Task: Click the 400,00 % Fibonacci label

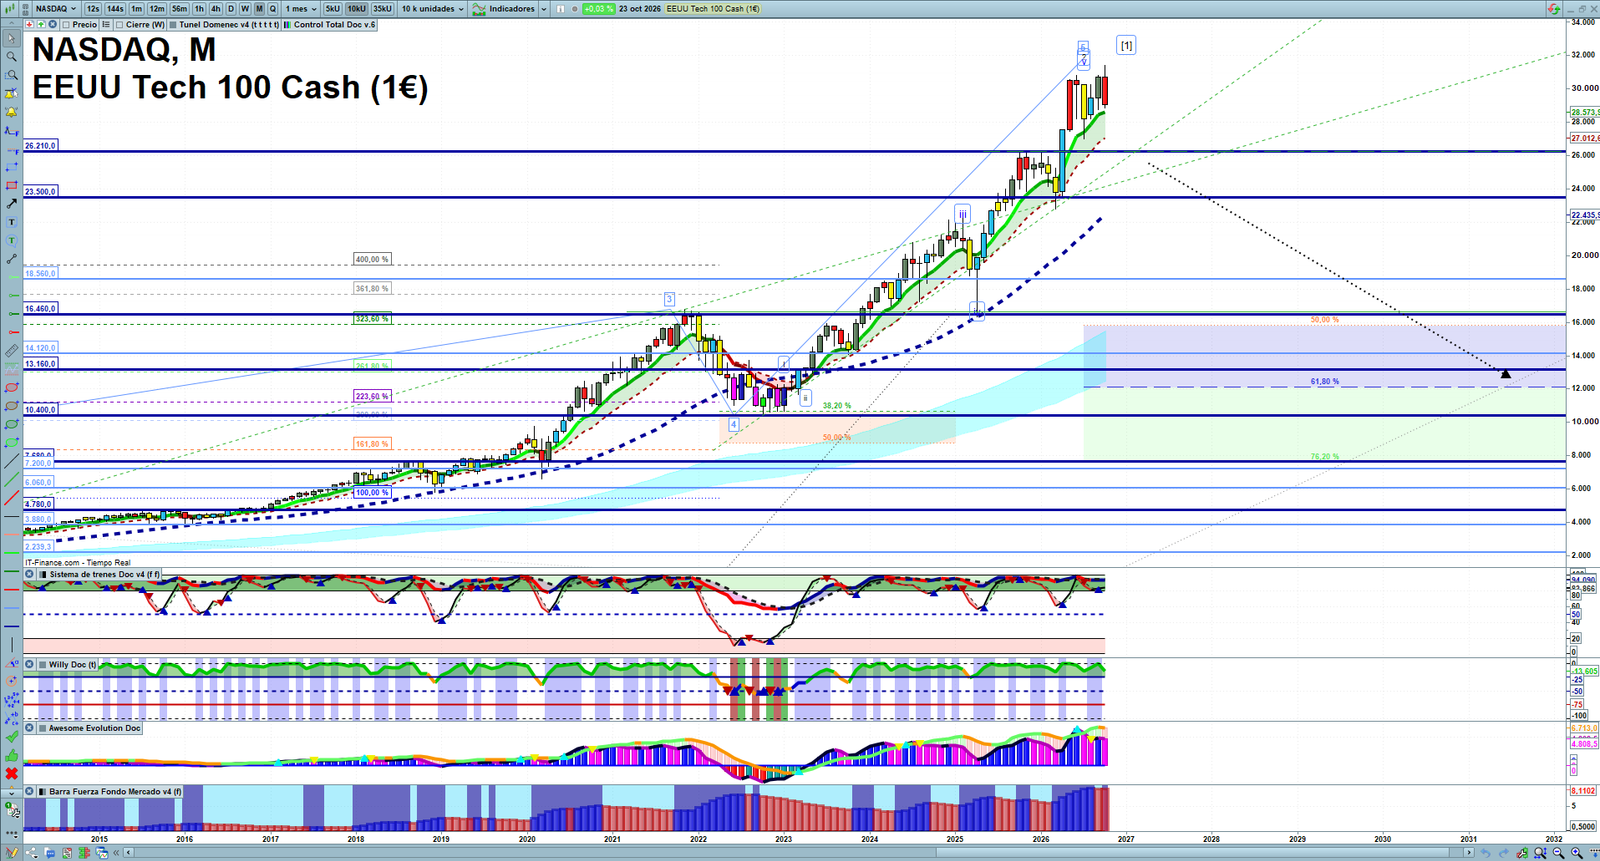Action: tap(372, 259)
